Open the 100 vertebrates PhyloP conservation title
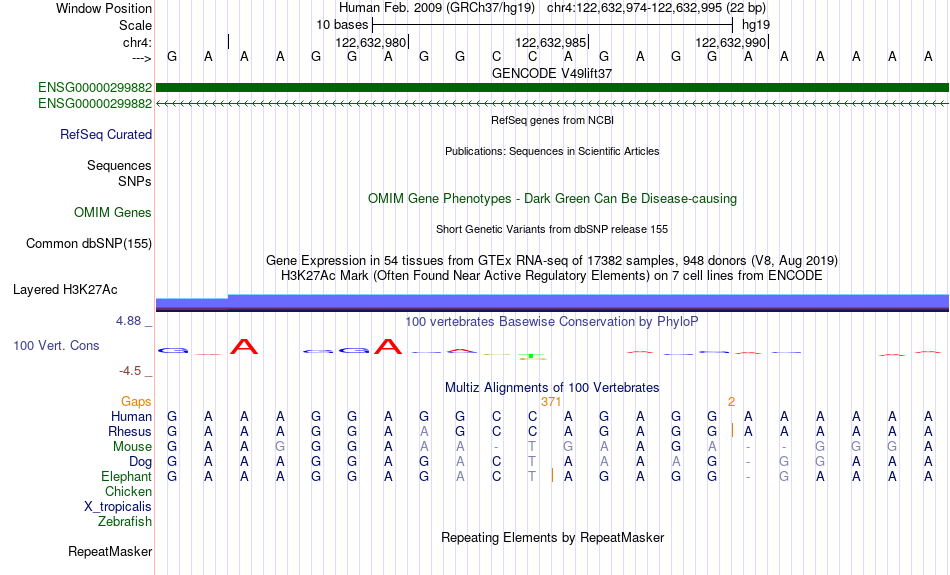 point(552,322)
